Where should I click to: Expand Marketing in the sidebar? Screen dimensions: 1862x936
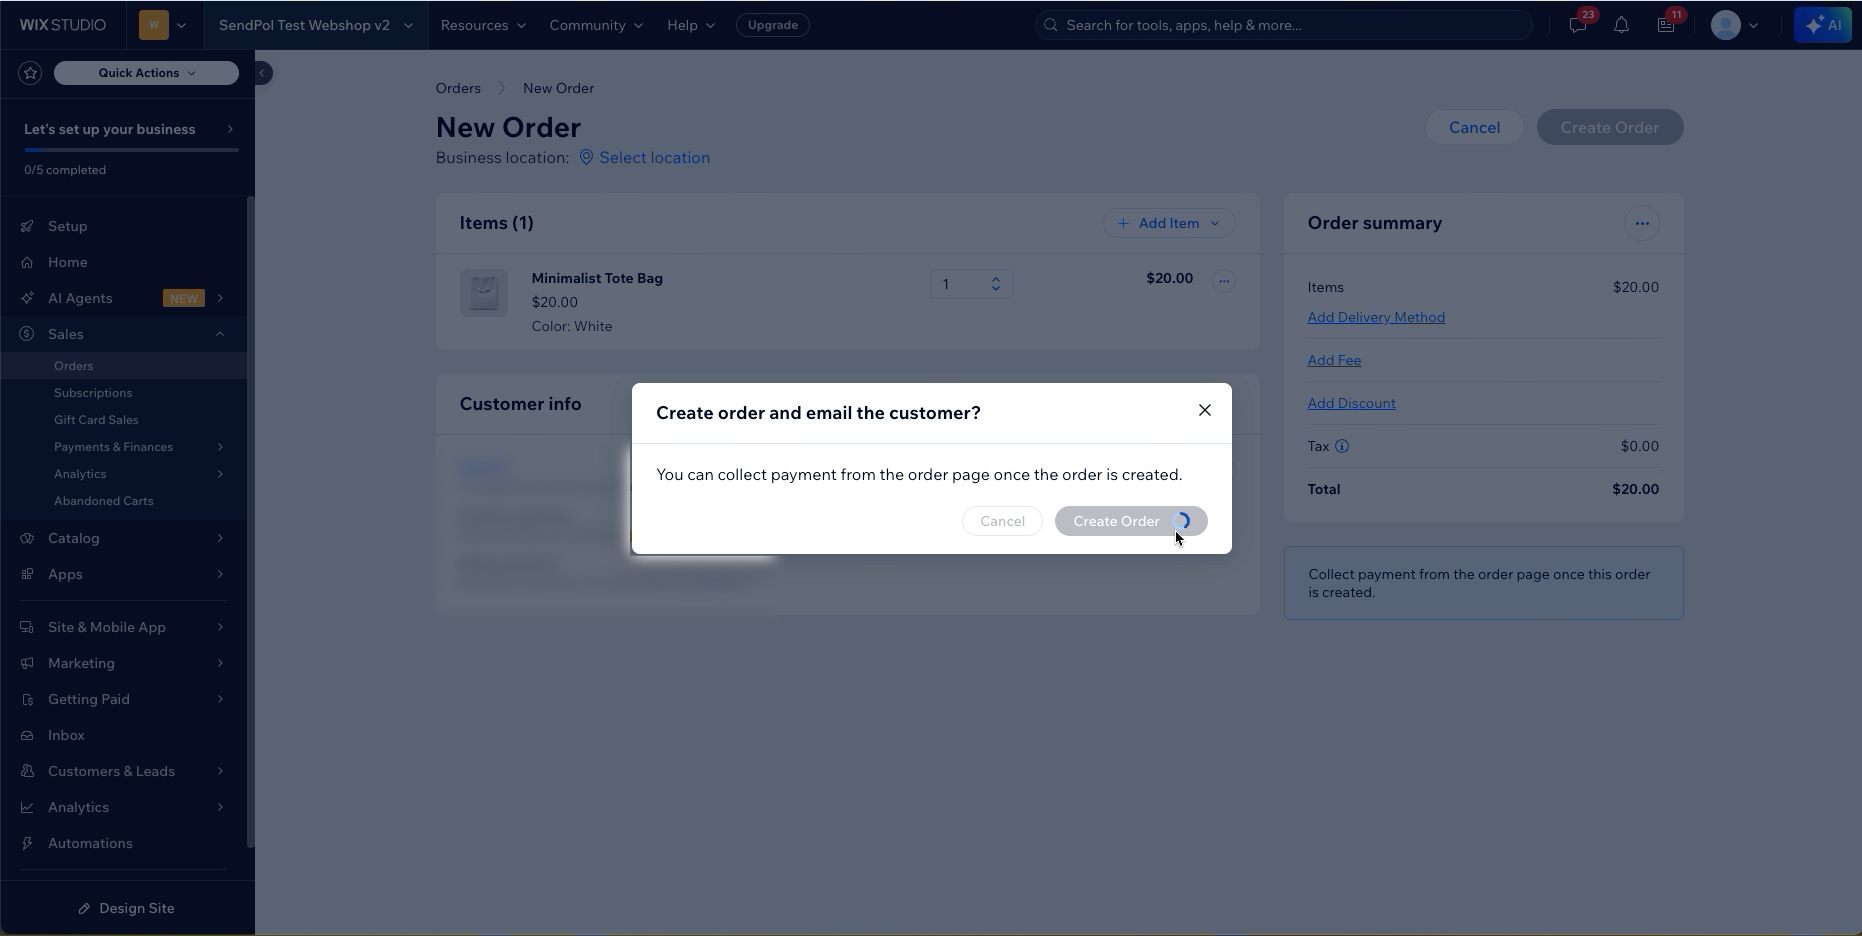point(123,663)
